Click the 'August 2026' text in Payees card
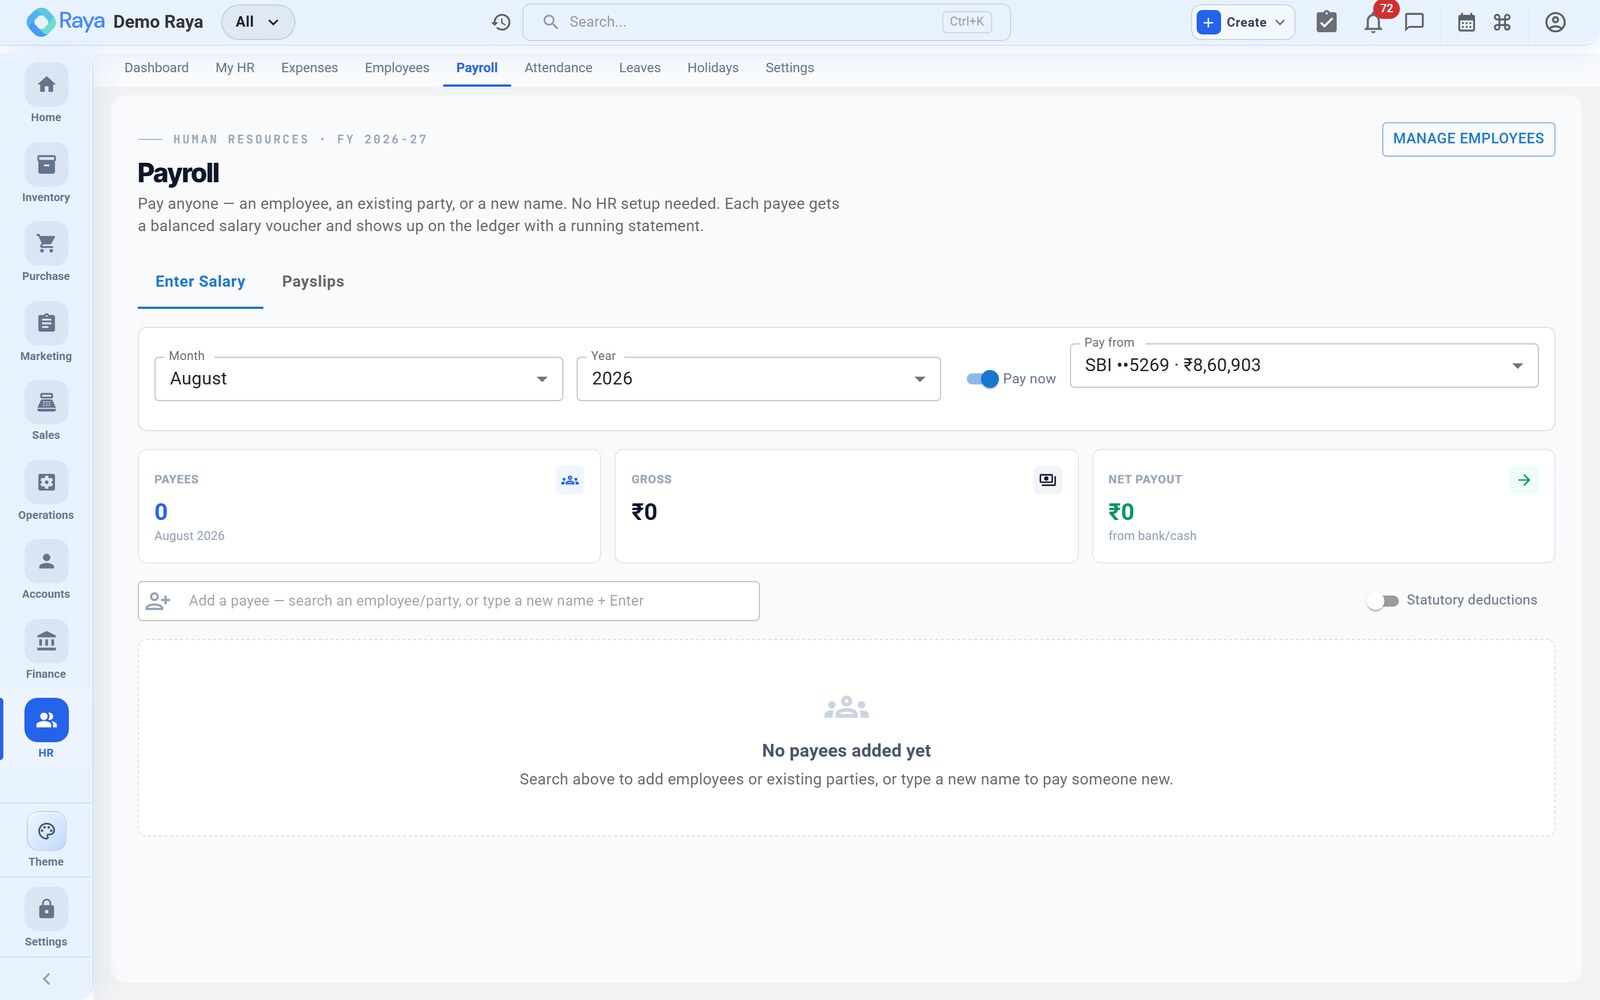The height and width of the screenshot is (1000, 1600). [x=189, y=536]
